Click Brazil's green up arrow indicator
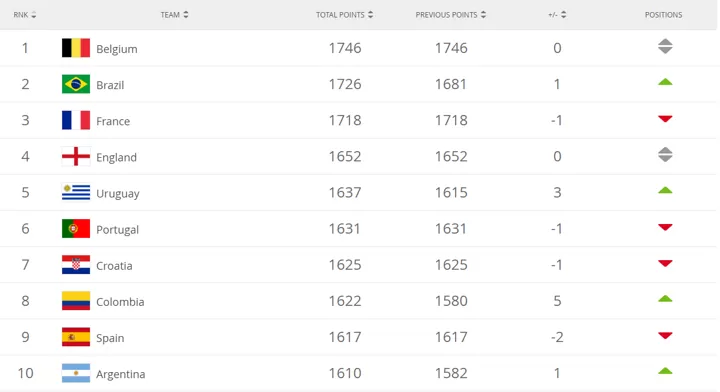This screenshot has width=720, height=392. (665, 82)
